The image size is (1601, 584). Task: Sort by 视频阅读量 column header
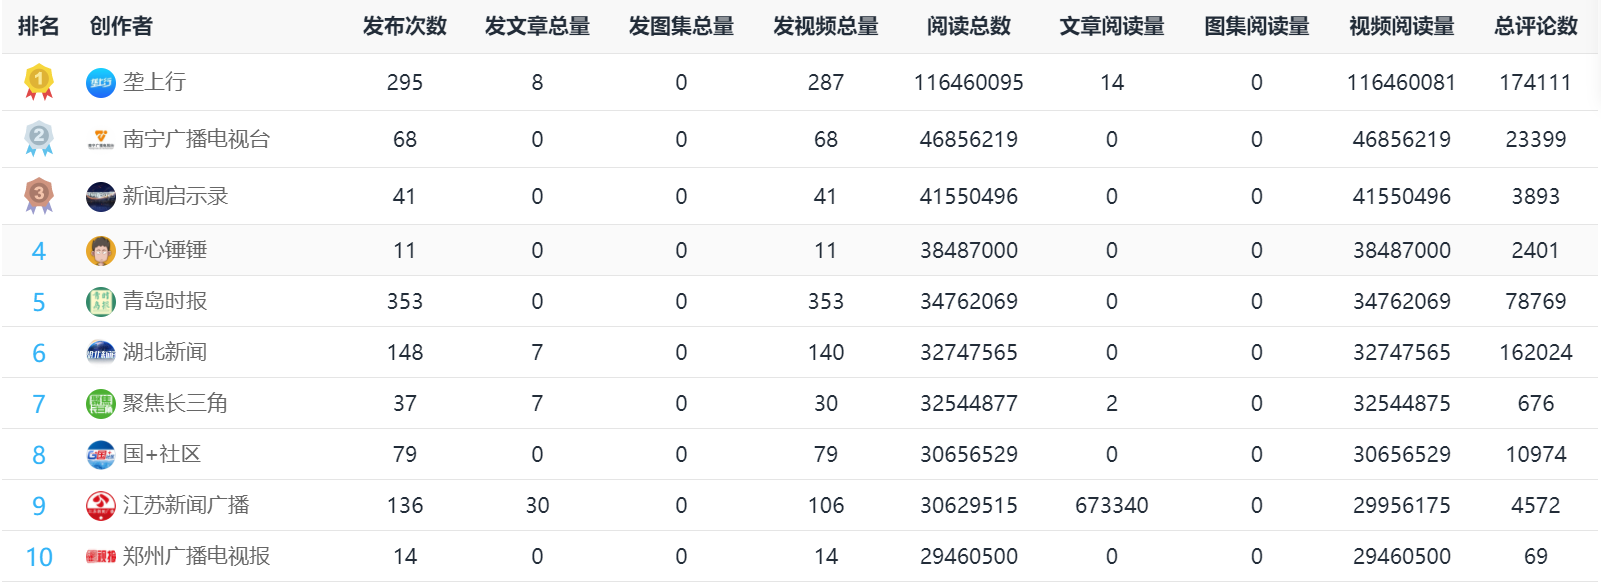[x=1402, y=26]
